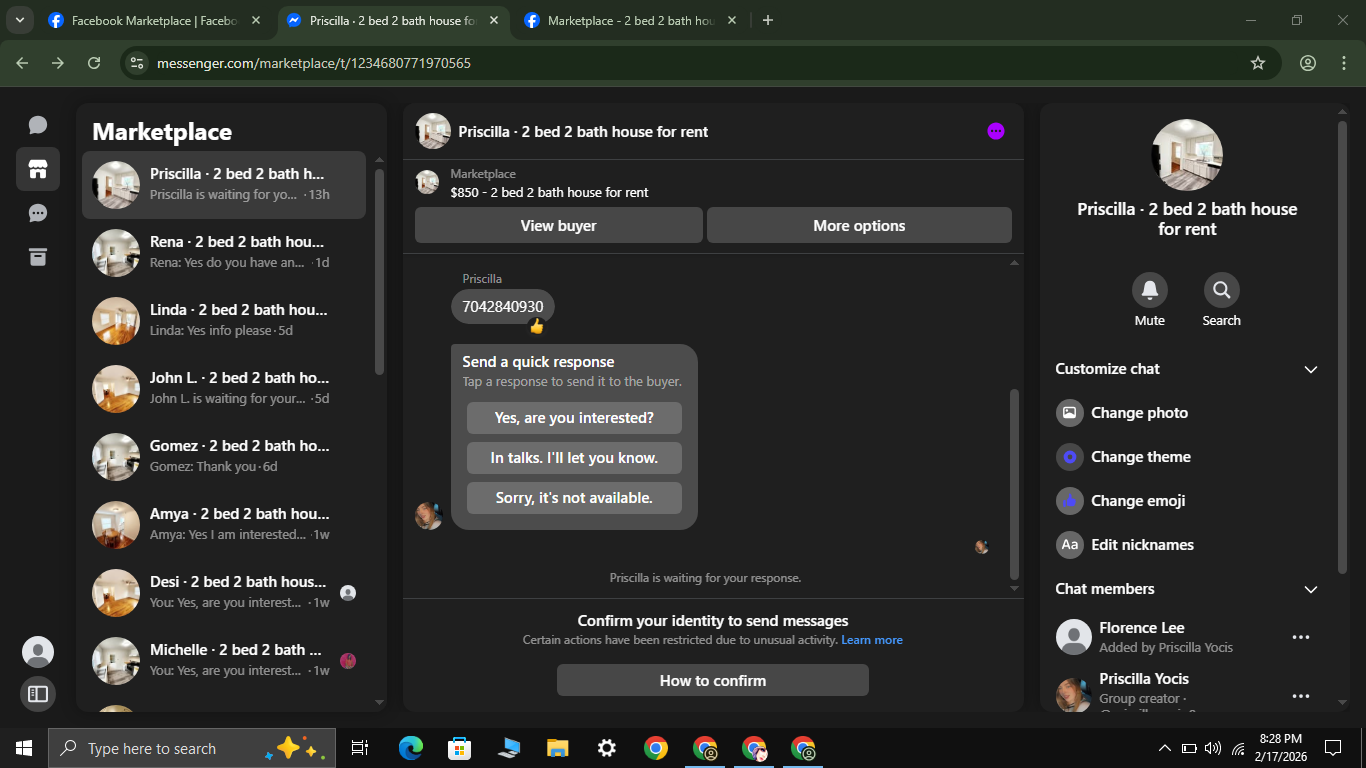Open Chrome profile icon in toolbar
Viewport: 1366px width, 768px height.
click(1308, 63)
